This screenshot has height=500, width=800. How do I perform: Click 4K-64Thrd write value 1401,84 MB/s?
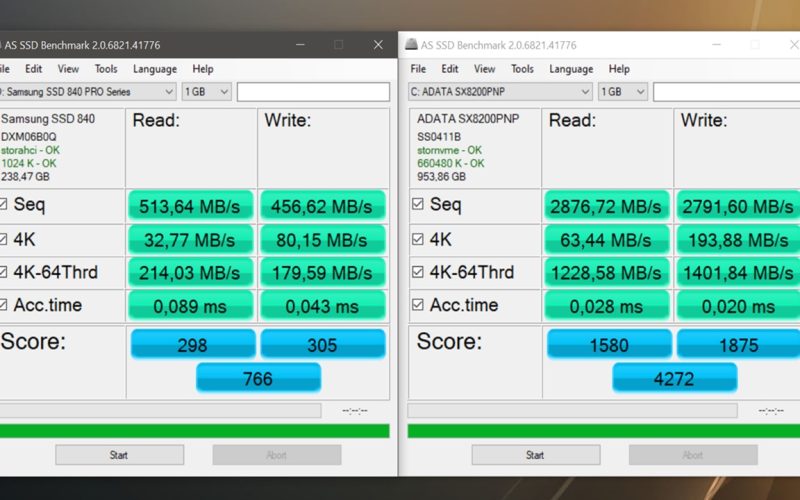pos(738,272)
